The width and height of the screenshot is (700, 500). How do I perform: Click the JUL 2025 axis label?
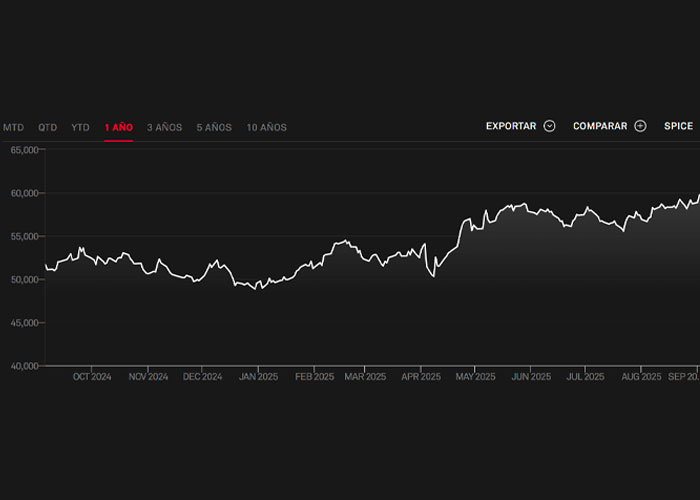585,377
